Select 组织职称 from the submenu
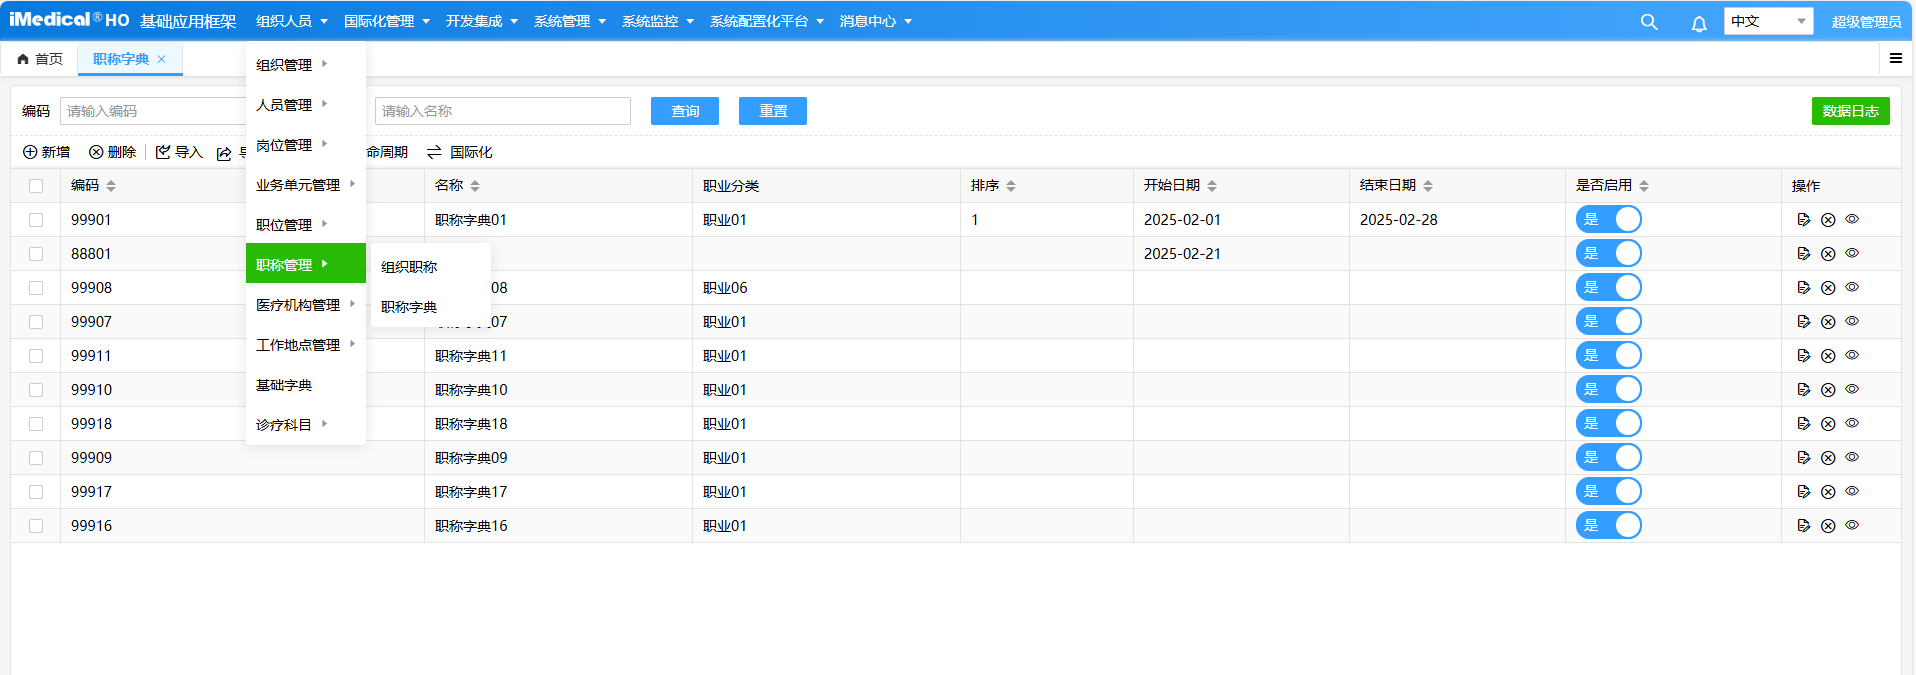 (x=409, y=267)
